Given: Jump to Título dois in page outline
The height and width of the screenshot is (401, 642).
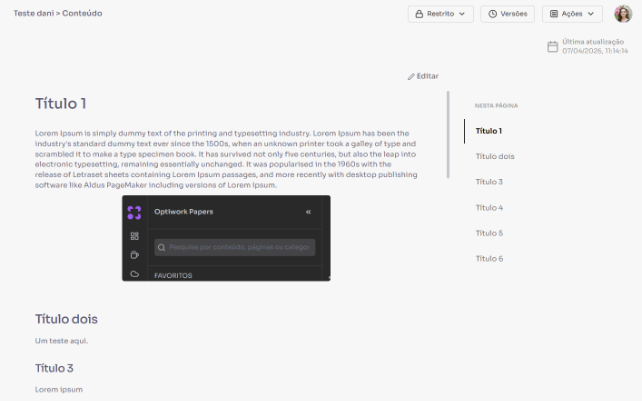Looking at the screenshot, I should pos(495,156).
